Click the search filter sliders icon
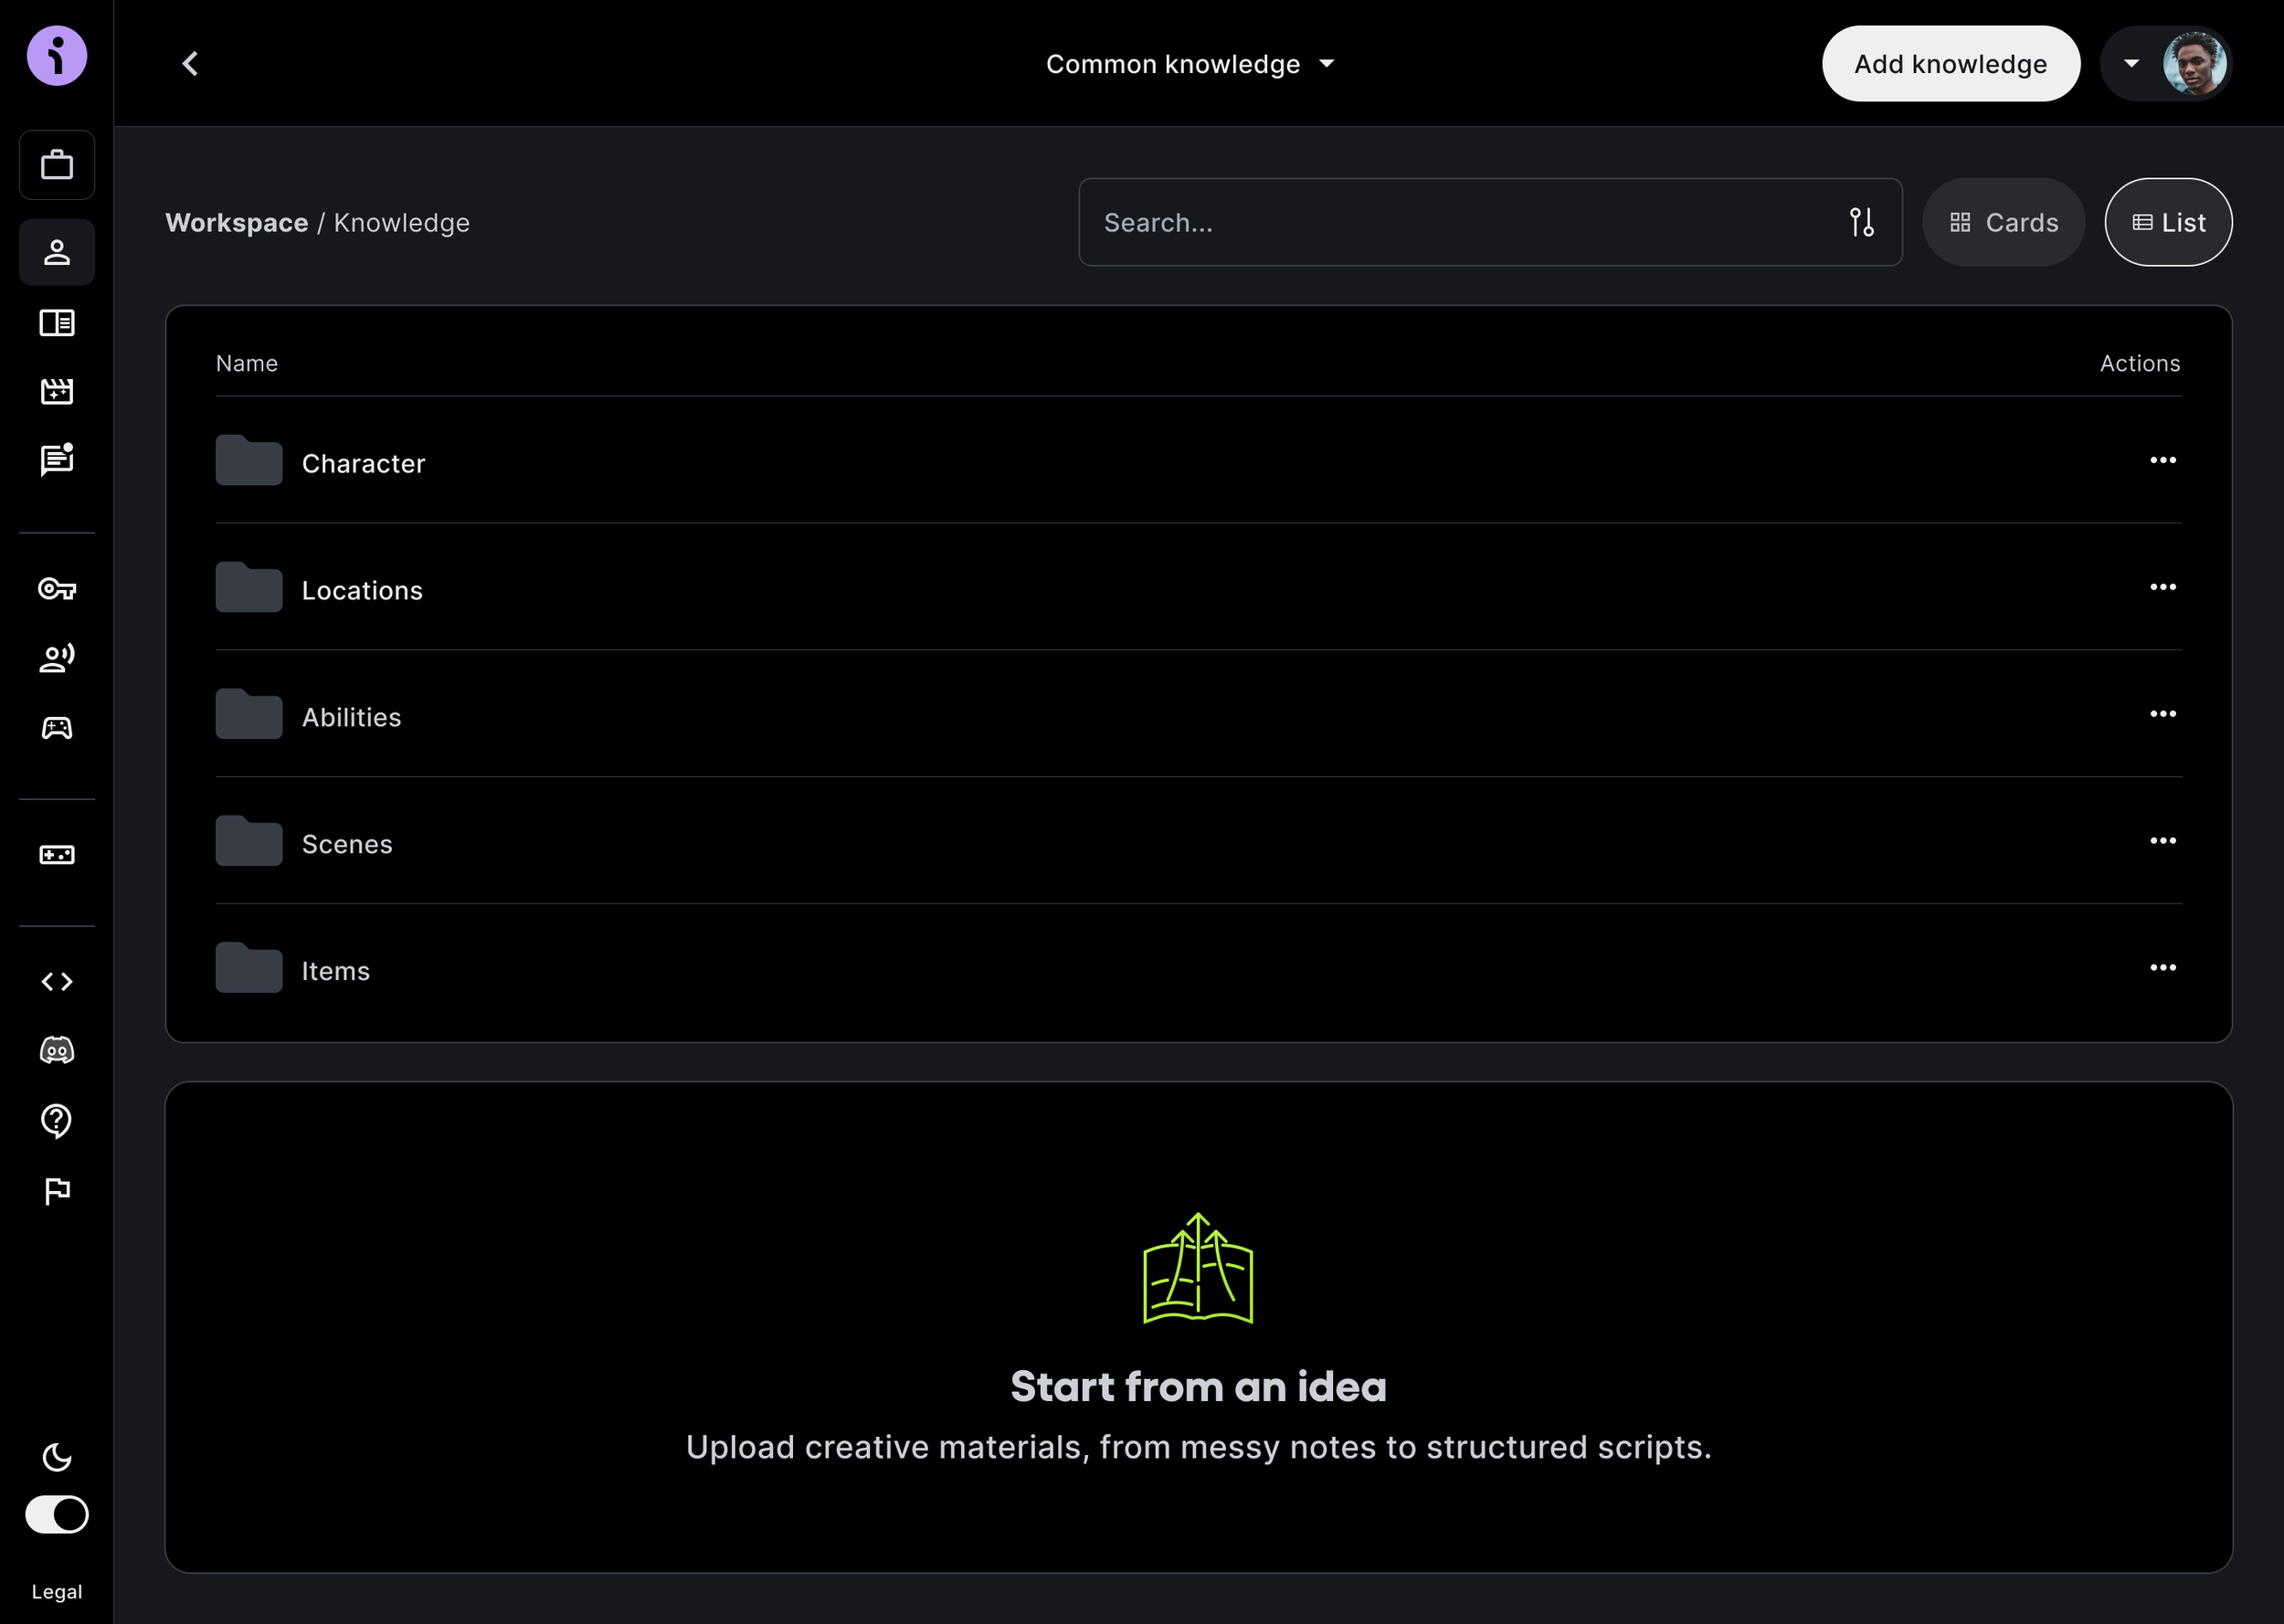Screen dimensions: 2284x1624 click(x=1861, y=222)
